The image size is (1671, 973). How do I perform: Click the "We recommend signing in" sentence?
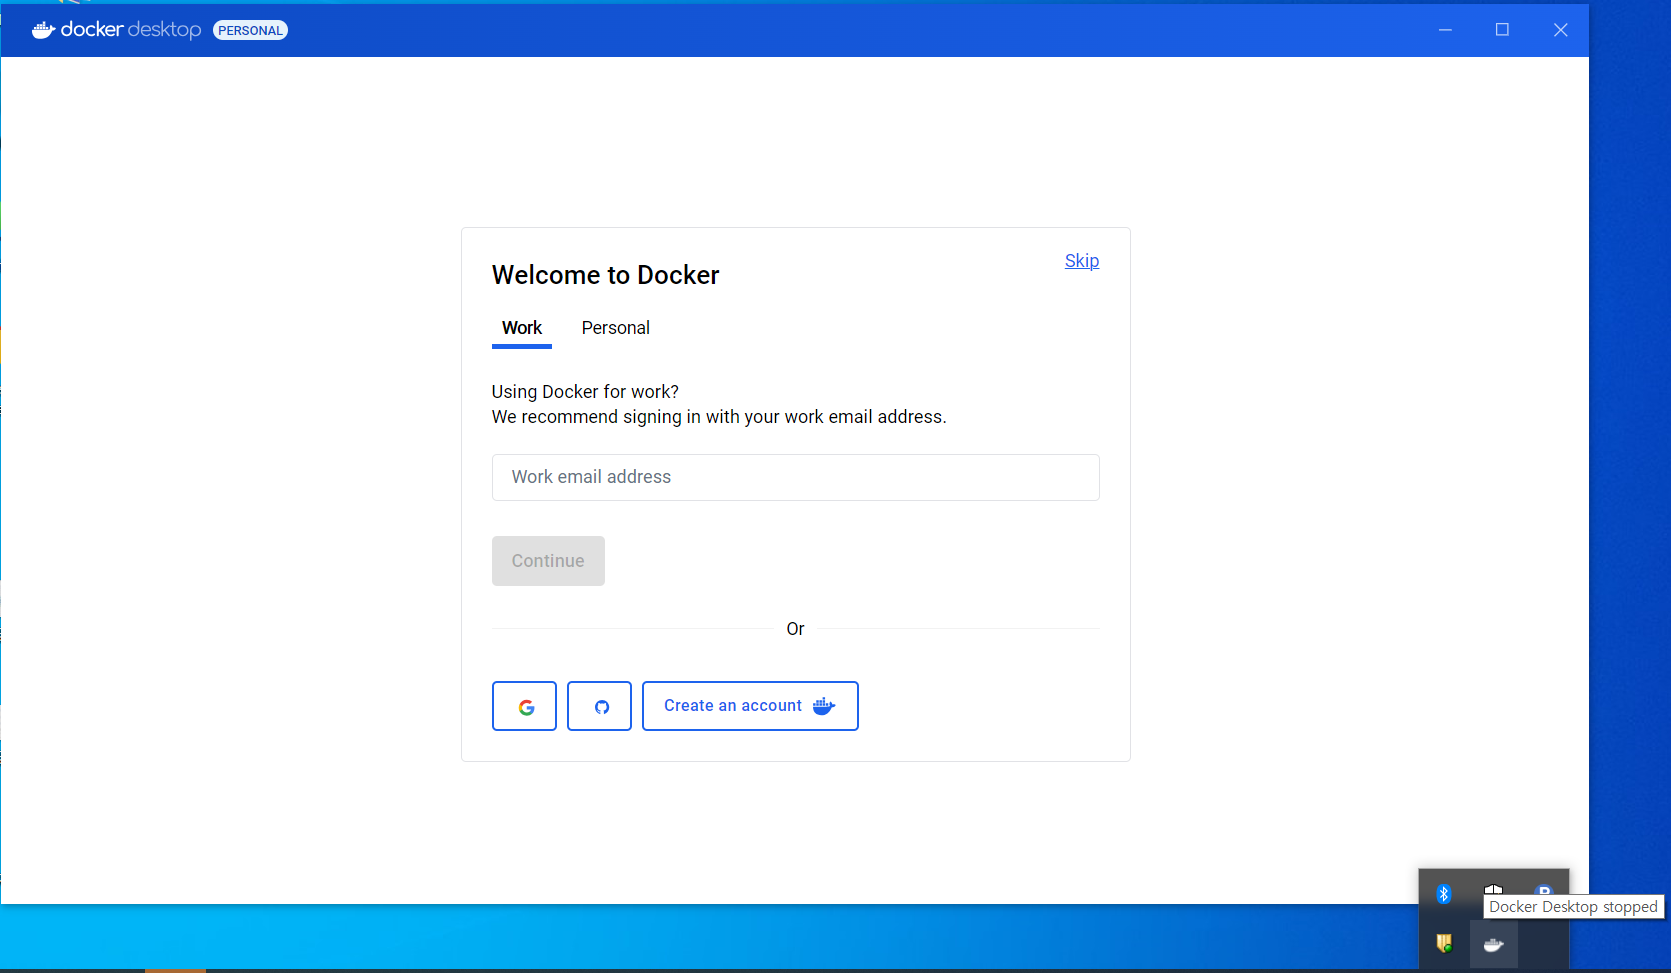(719, 417)
